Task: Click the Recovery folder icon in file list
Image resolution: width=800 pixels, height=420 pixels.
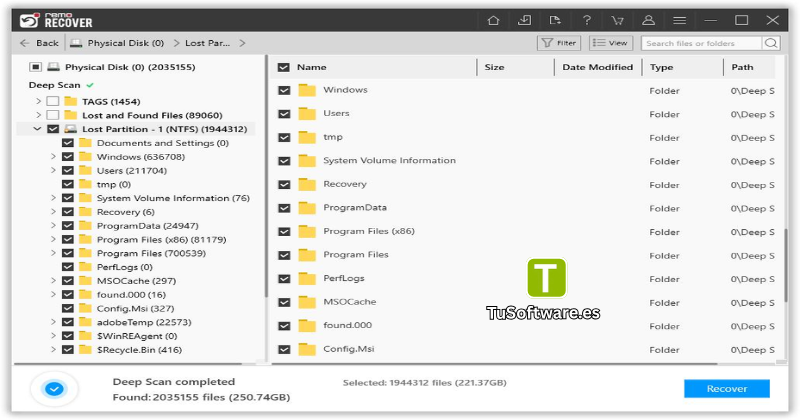Action: pyautogui.click(x=307, y=185)
